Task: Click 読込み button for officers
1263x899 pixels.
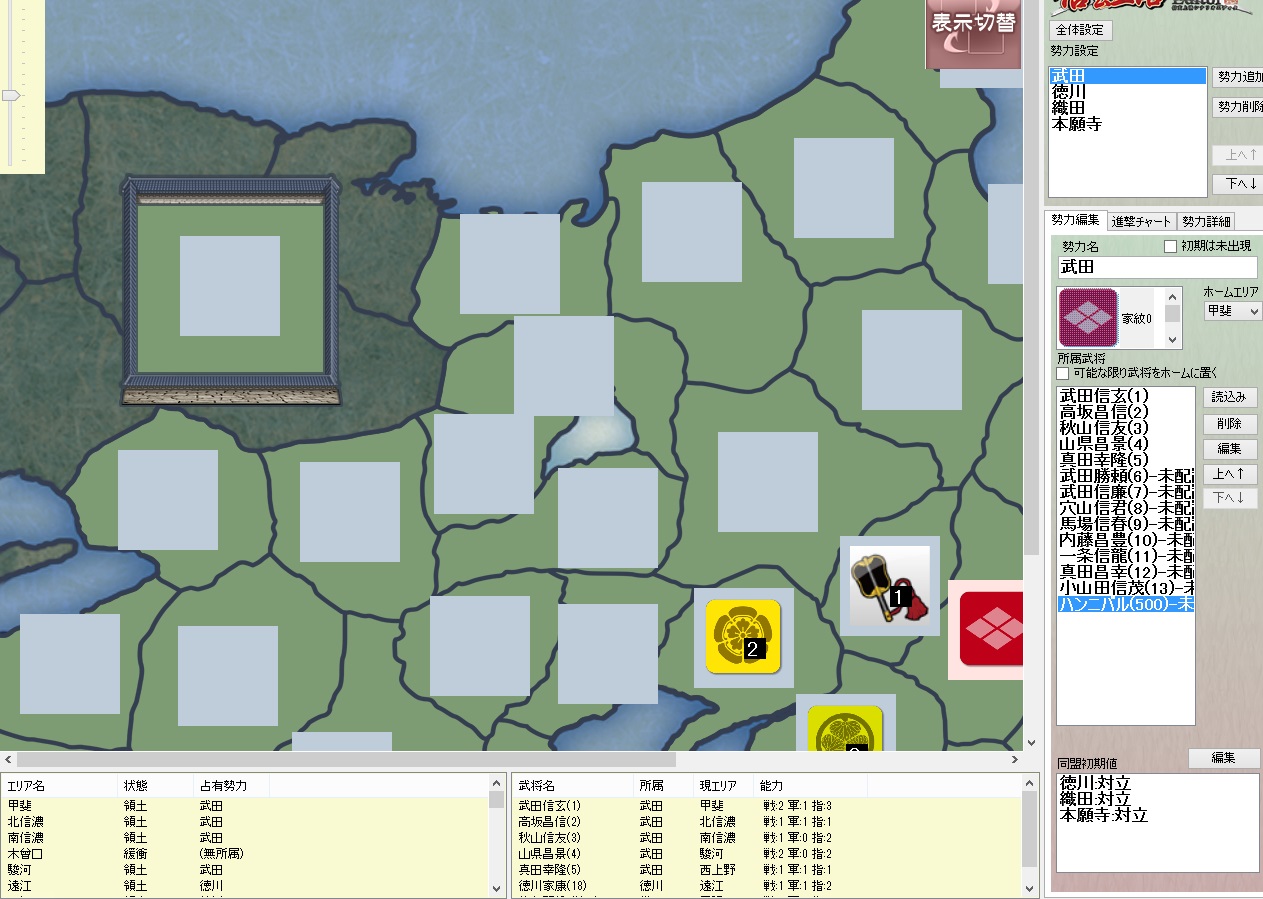Action: [x=1229, y=397]
